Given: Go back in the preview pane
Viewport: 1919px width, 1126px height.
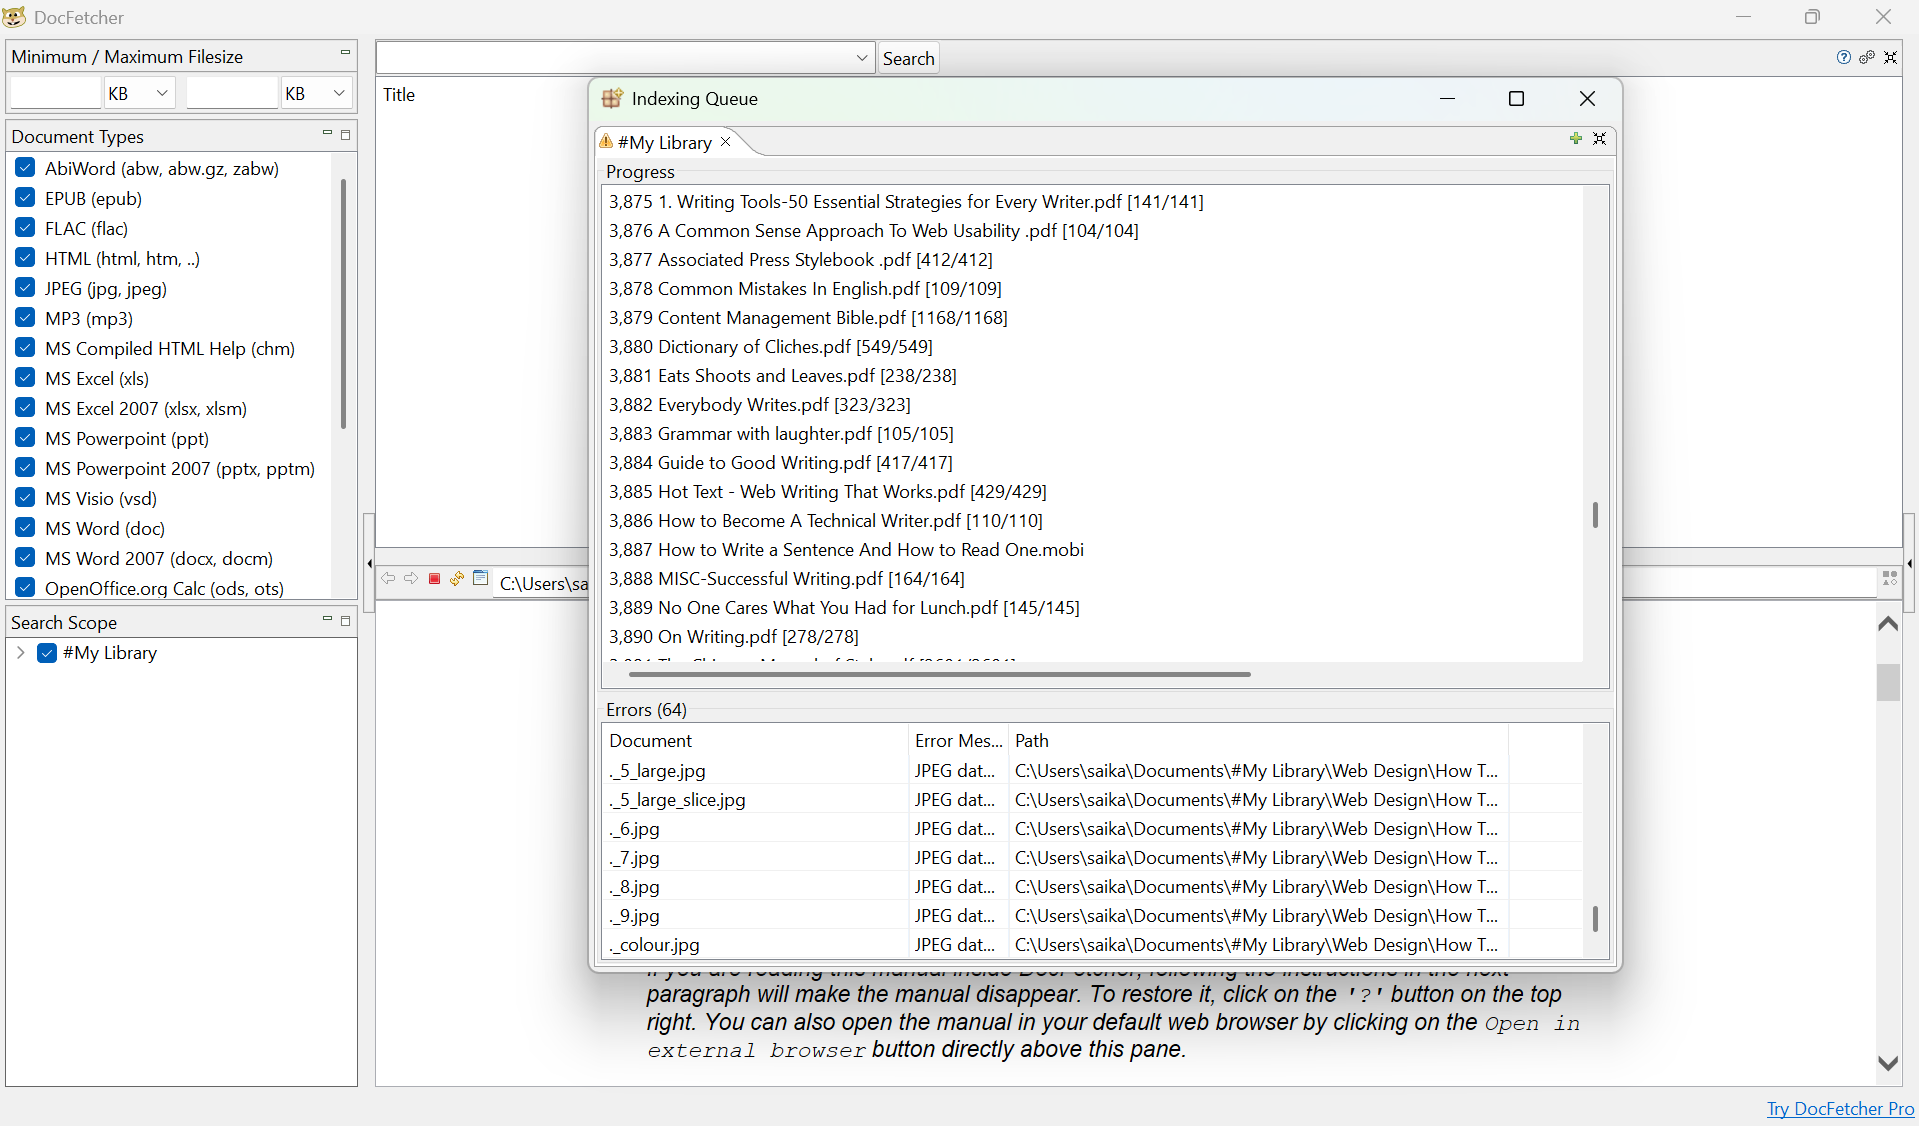Looking at the screenshot, I should [388, 578].
